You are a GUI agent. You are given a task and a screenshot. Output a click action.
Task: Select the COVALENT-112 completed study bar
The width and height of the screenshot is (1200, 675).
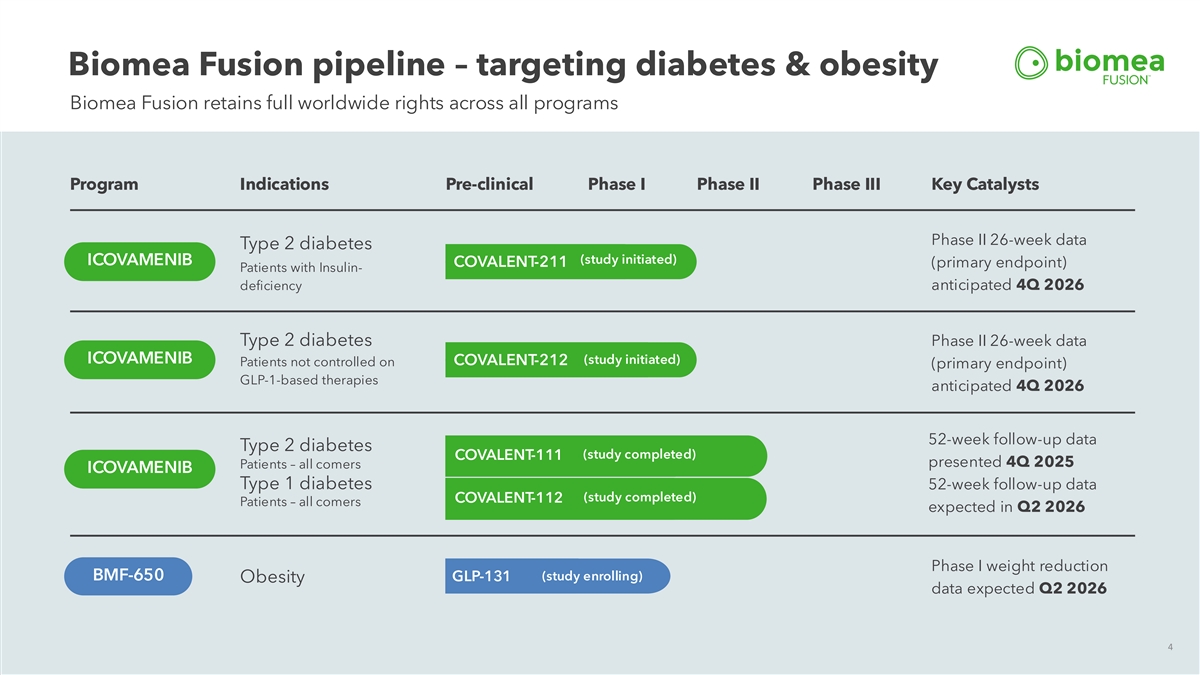(x=605, y=498)
